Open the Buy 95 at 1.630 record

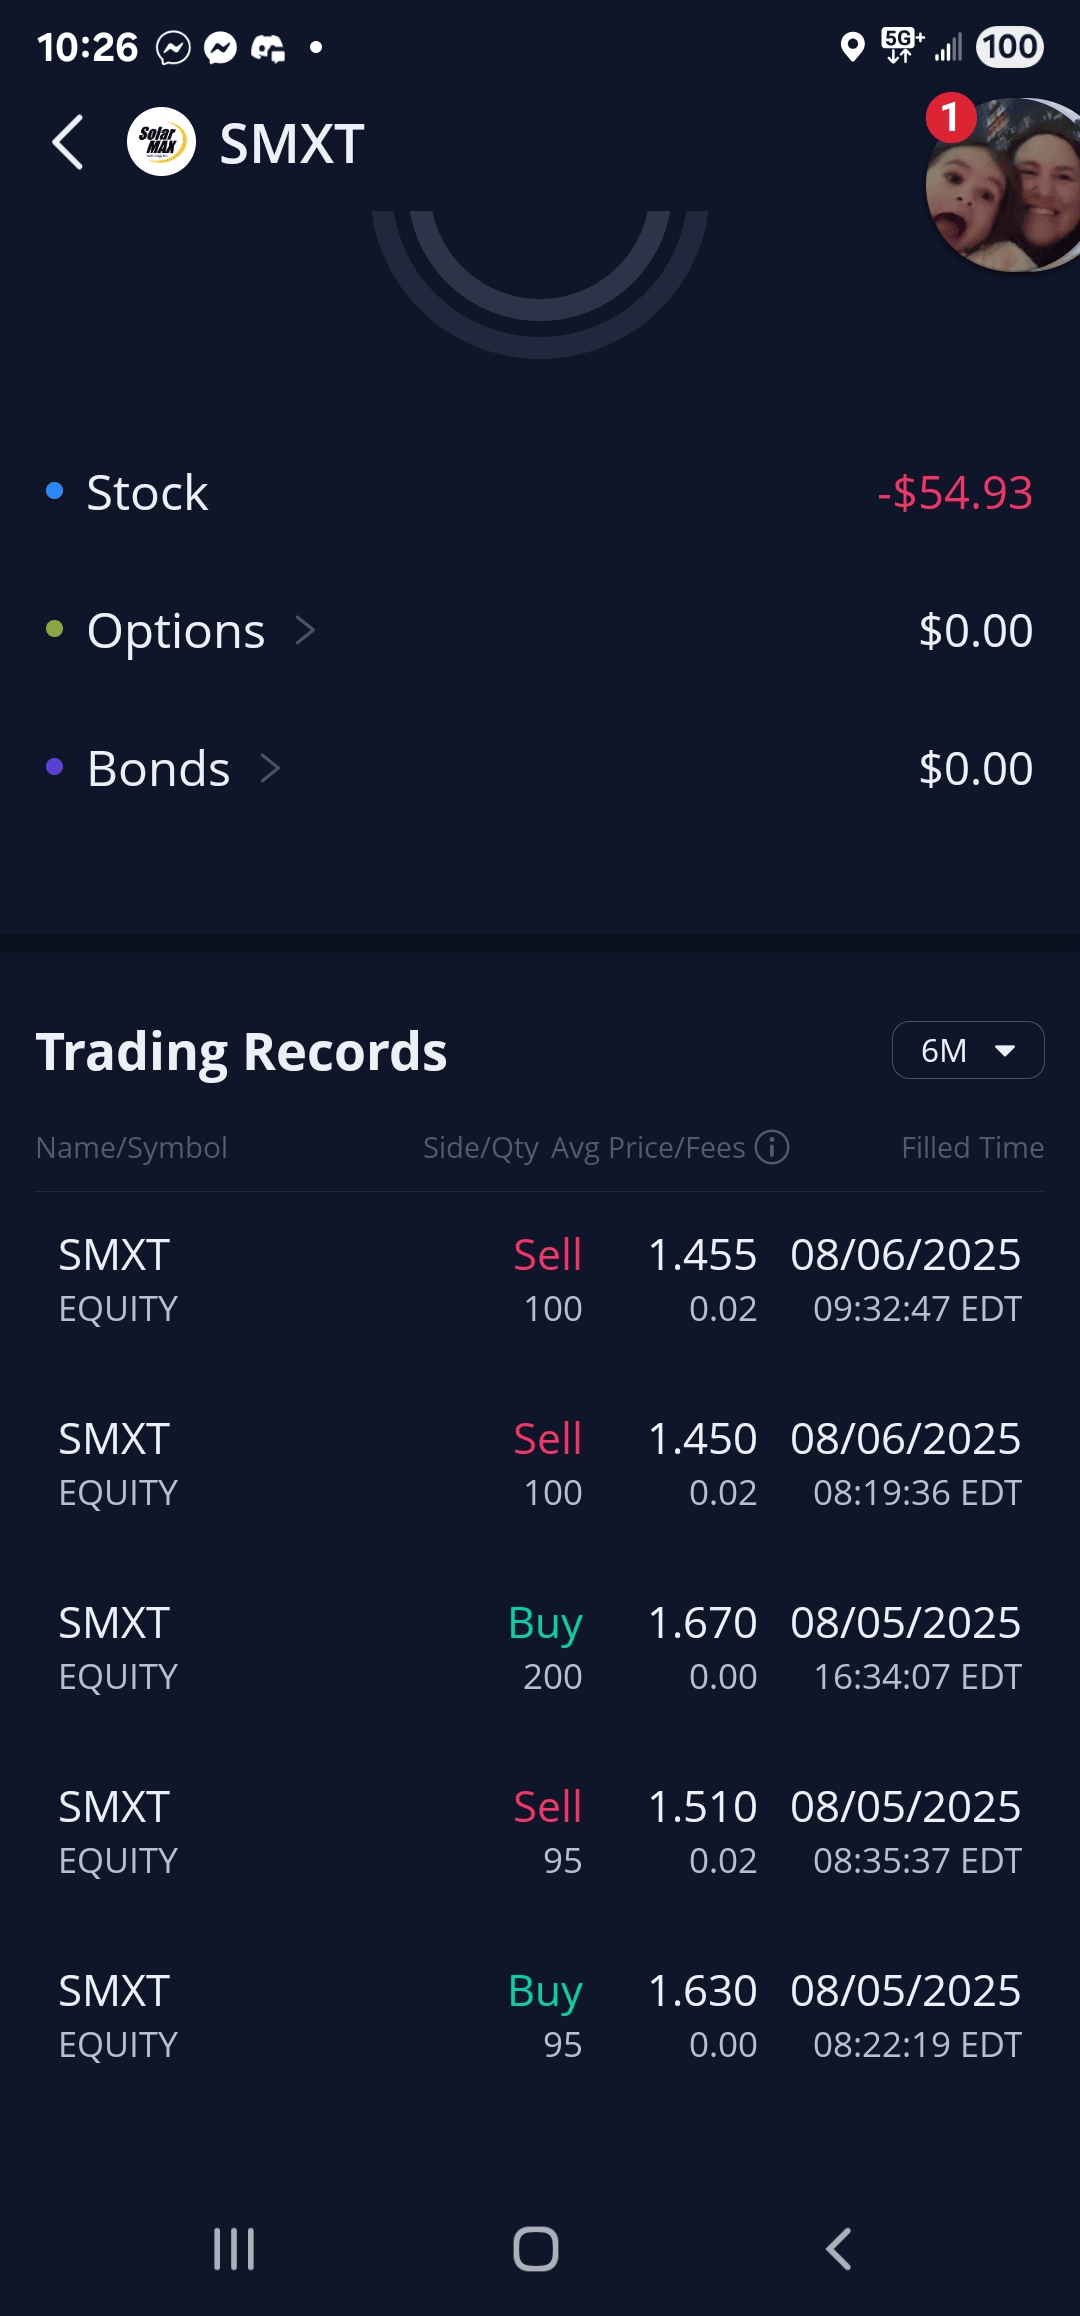coord(540,2017)
